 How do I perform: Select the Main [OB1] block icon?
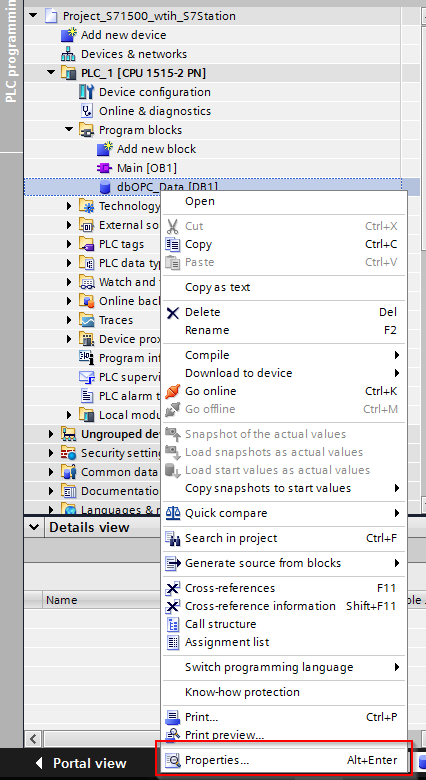104,168
